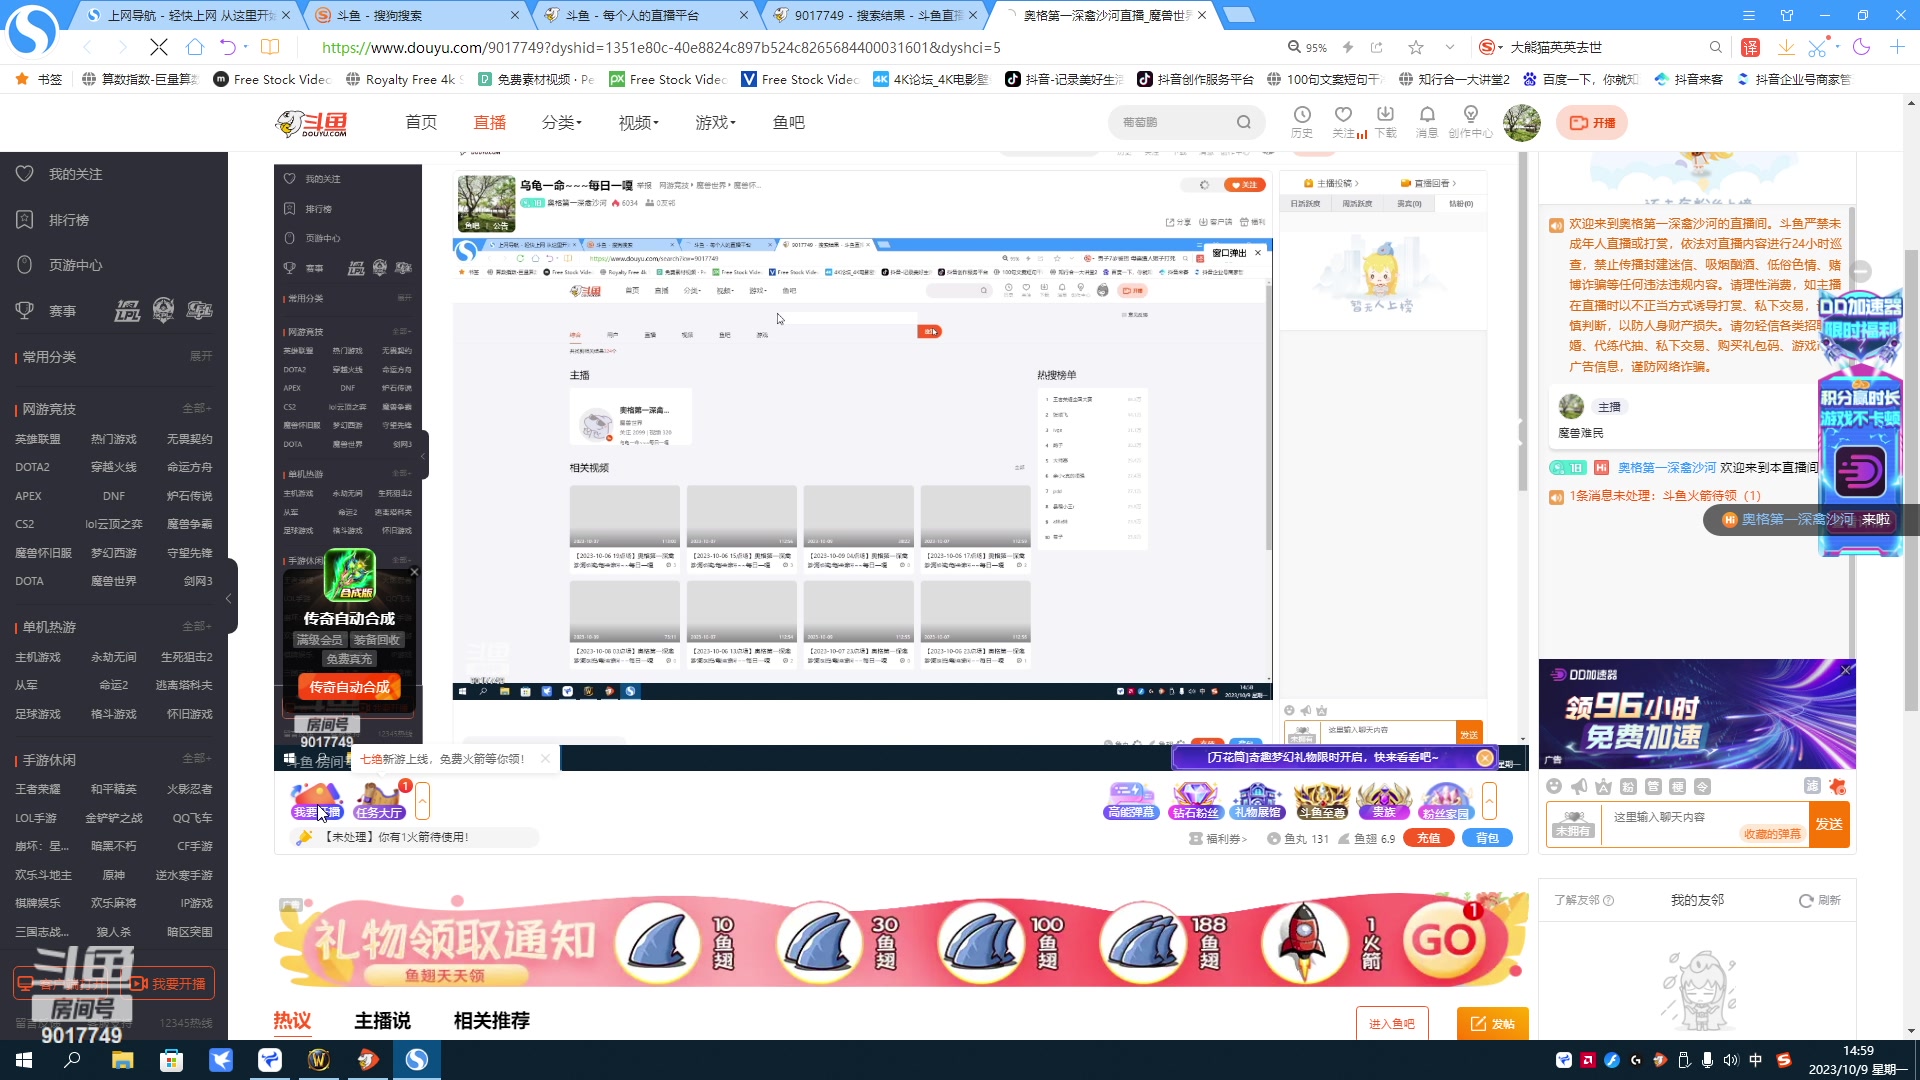This screenshot has height=1080, width=1920.
Task: Open 高能弹幕 gift icon
Action: [x=1132, y=801]
